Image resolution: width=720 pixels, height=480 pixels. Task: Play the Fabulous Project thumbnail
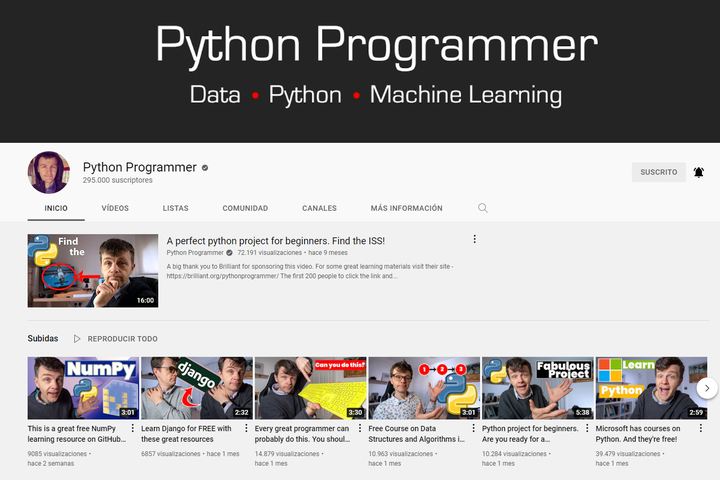pos(538,388)
